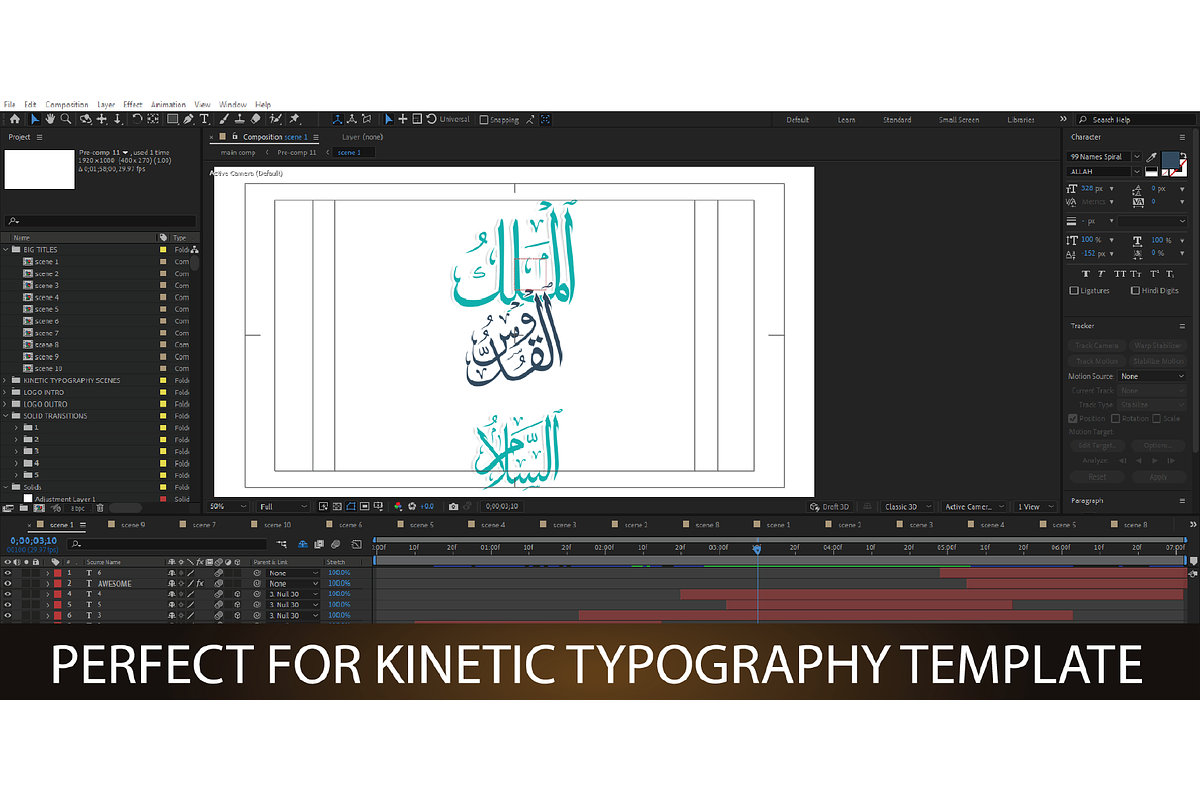Viewport: 1200px width, 800px height.
Task: Click the motion blur enable icon in timeline
Action: pos(335,544)
